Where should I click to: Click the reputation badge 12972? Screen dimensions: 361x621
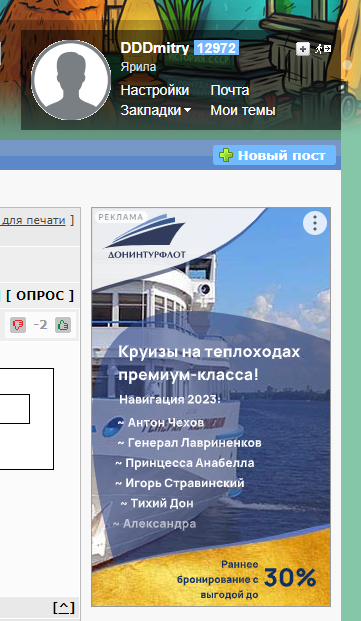tap(217, 48)
